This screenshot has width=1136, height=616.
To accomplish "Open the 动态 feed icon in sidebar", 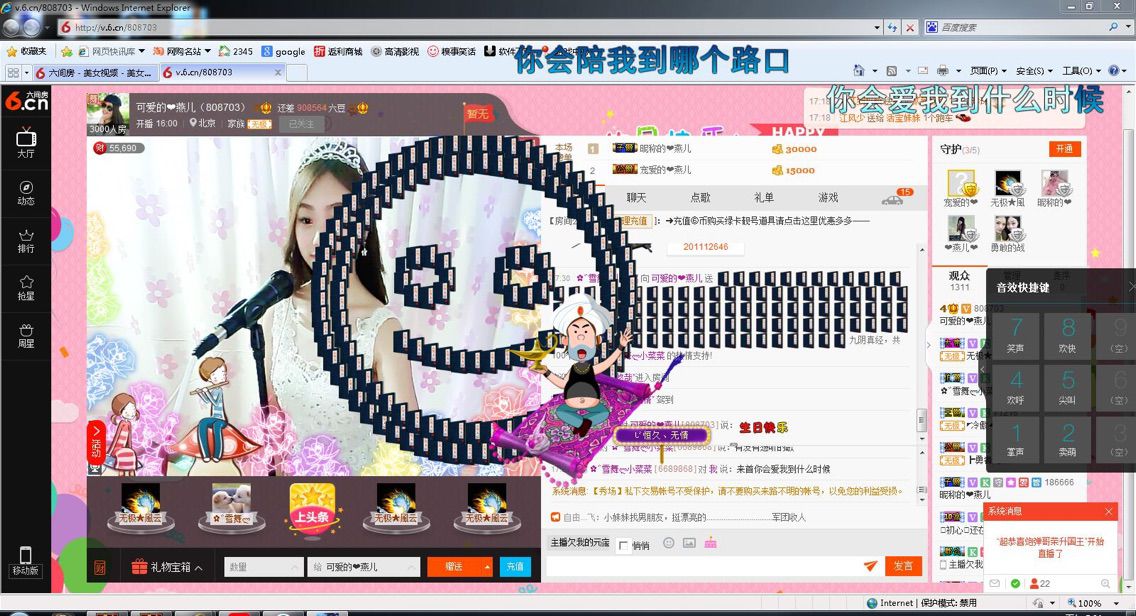I will pos(25,192).
